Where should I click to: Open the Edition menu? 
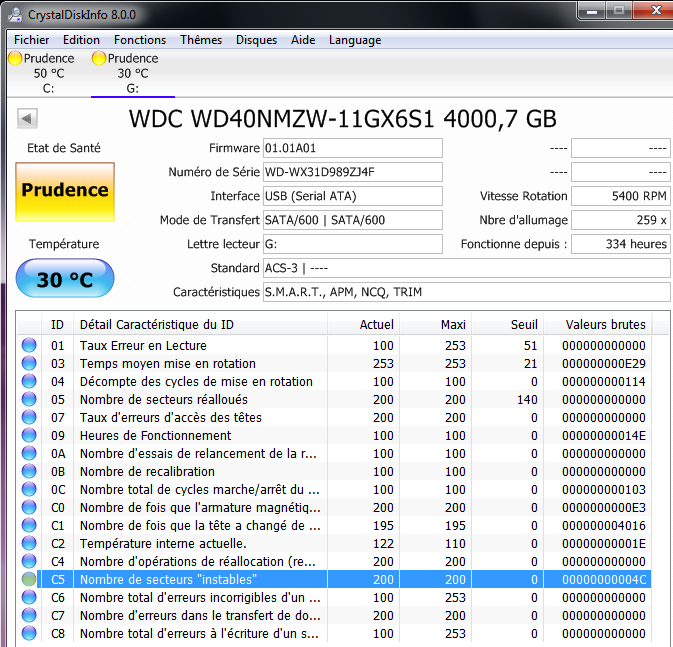81,40
